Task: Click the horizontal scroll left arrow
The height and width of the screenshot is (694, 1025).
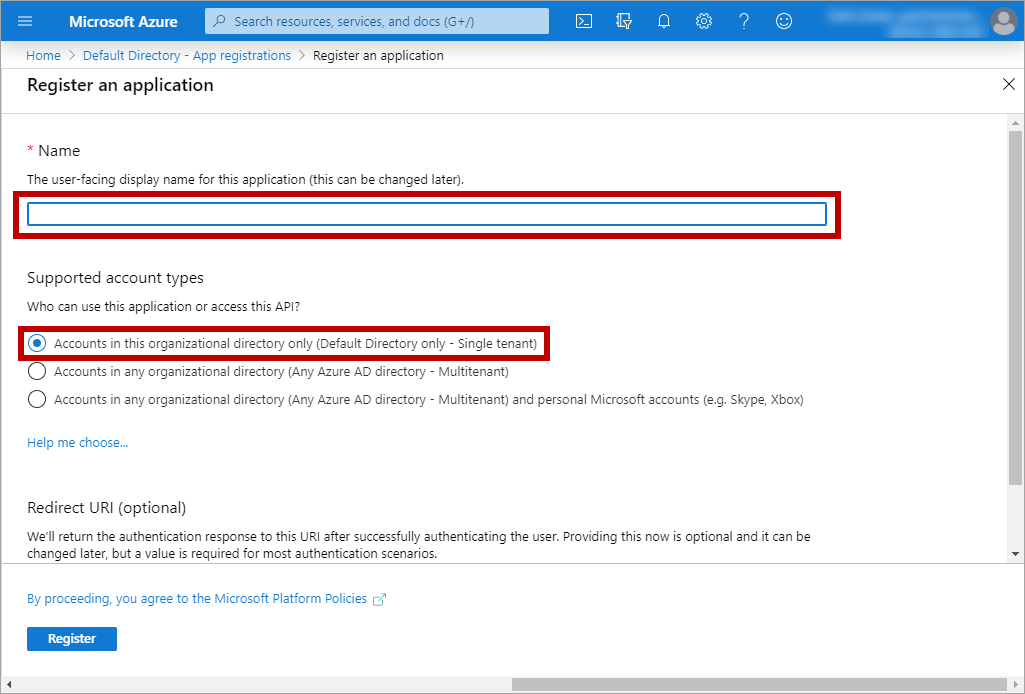Action: [8, 684]
